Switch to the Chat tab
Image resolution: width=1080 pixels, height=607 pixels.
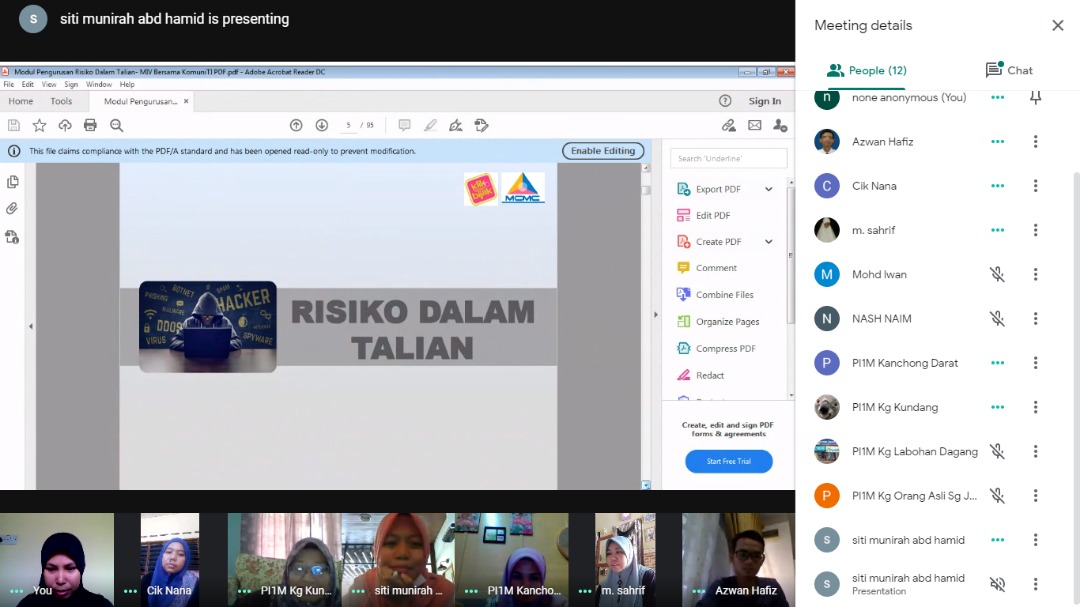tap(1009, 70)
